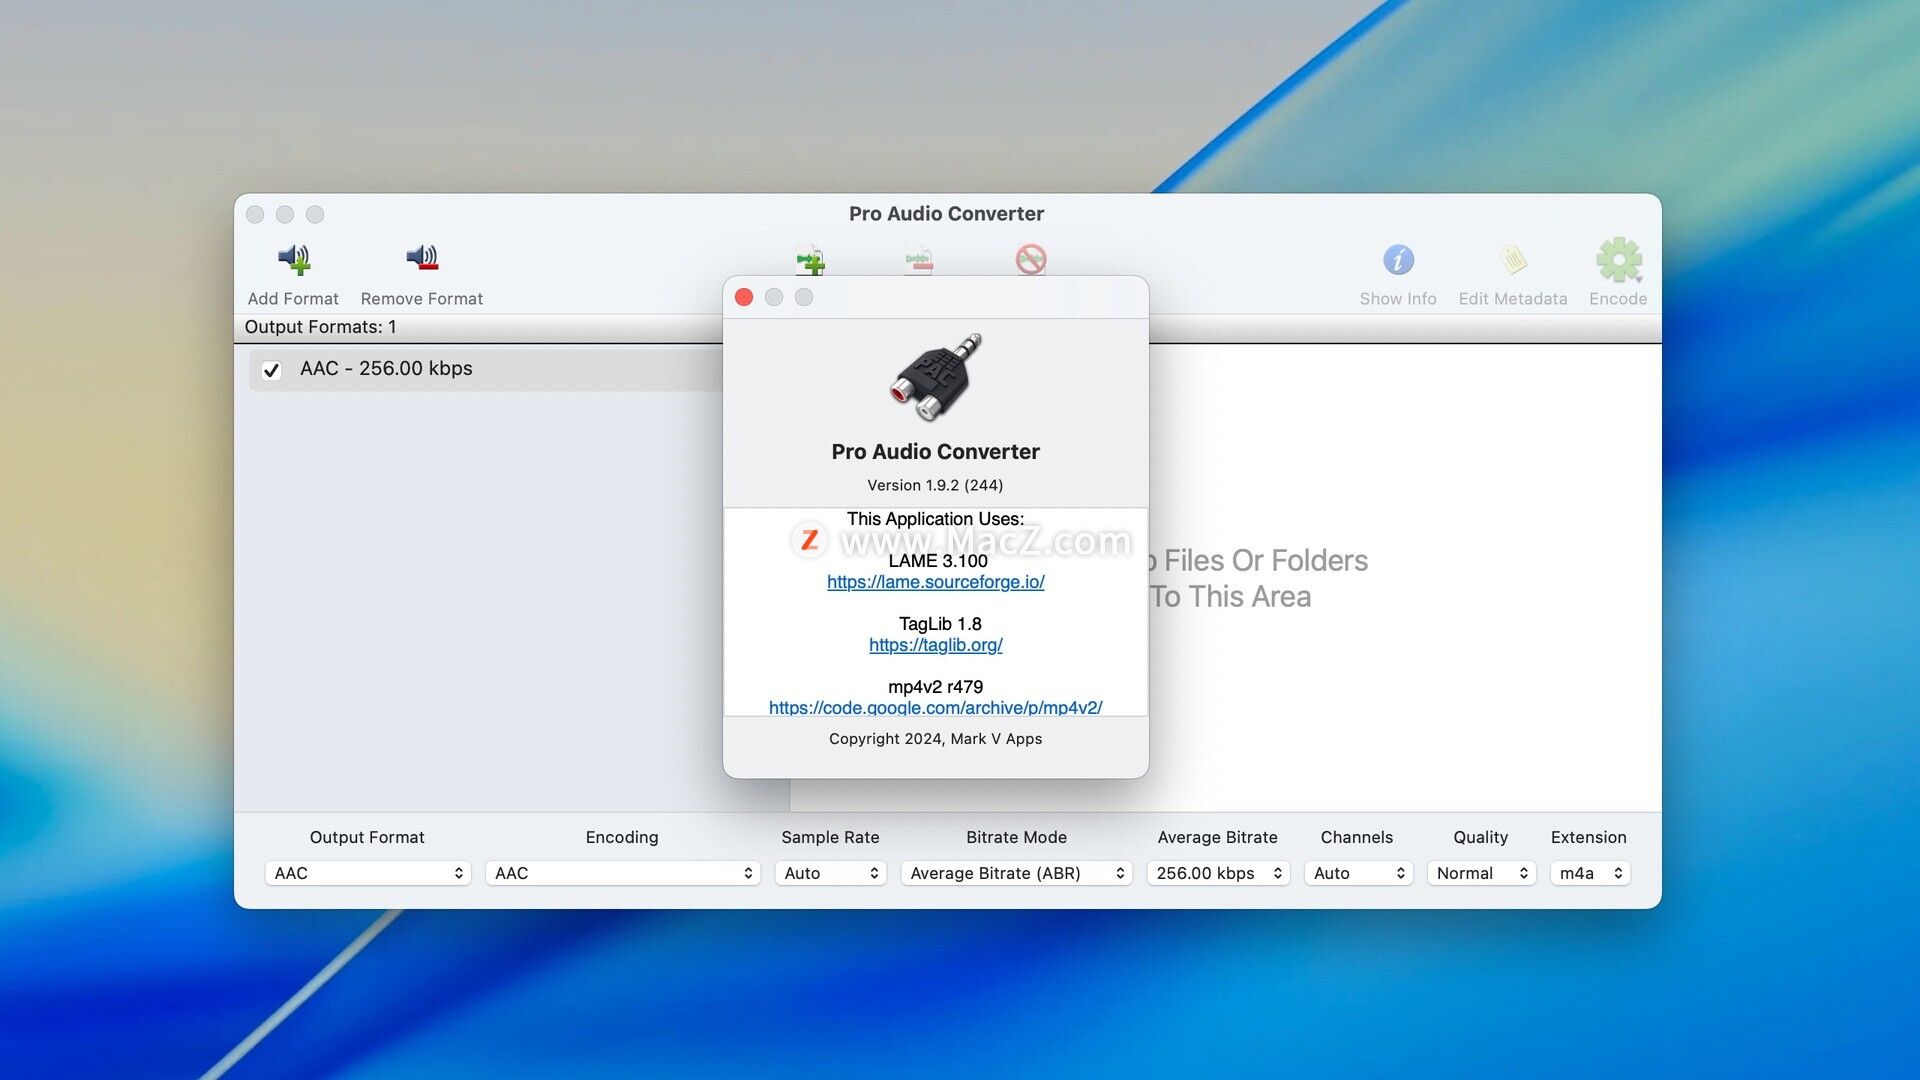The image size is (1920, 1080).
Task: Open the Channels Auto dropdown
Action: 1358,873
